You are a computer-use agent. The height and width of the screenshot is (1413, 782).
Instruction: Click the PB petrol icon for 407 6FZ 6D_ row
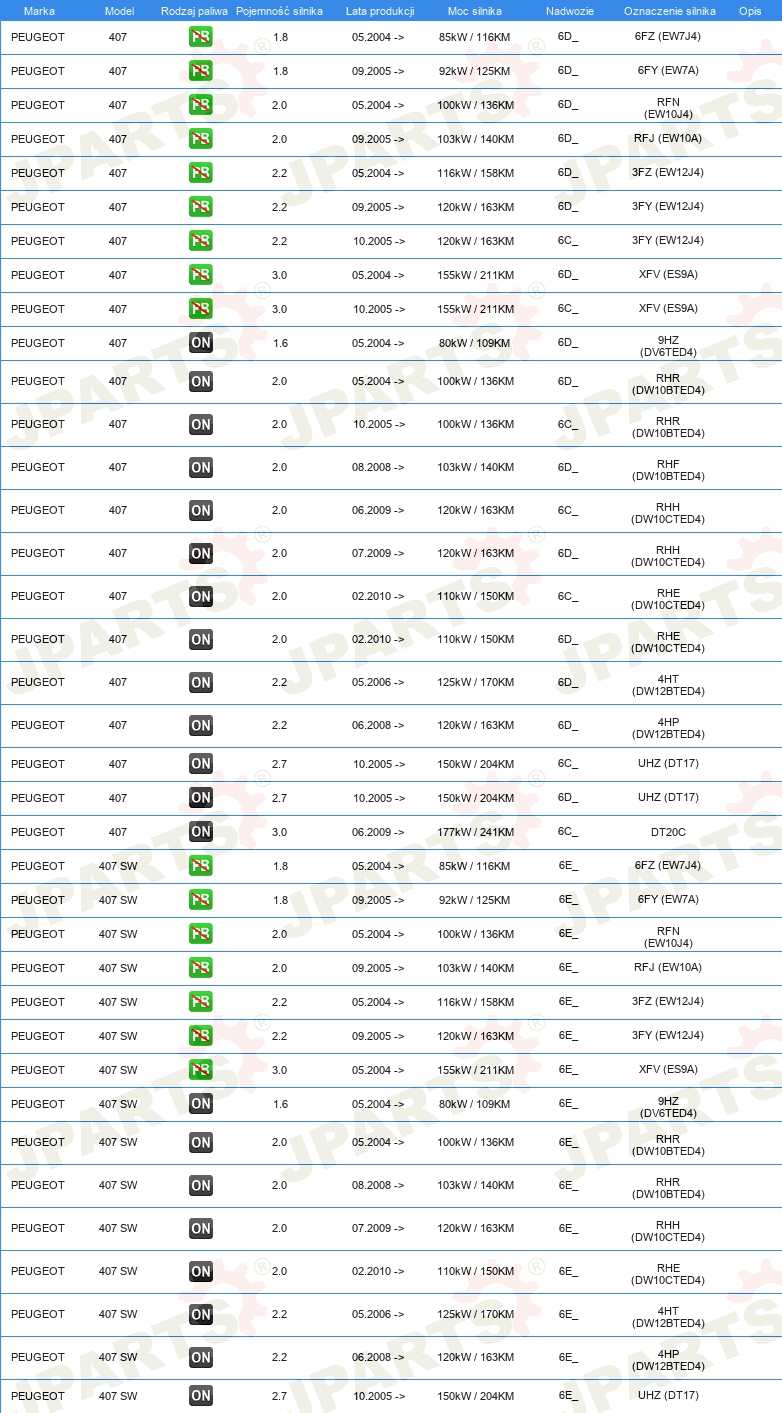pos(200,37)
